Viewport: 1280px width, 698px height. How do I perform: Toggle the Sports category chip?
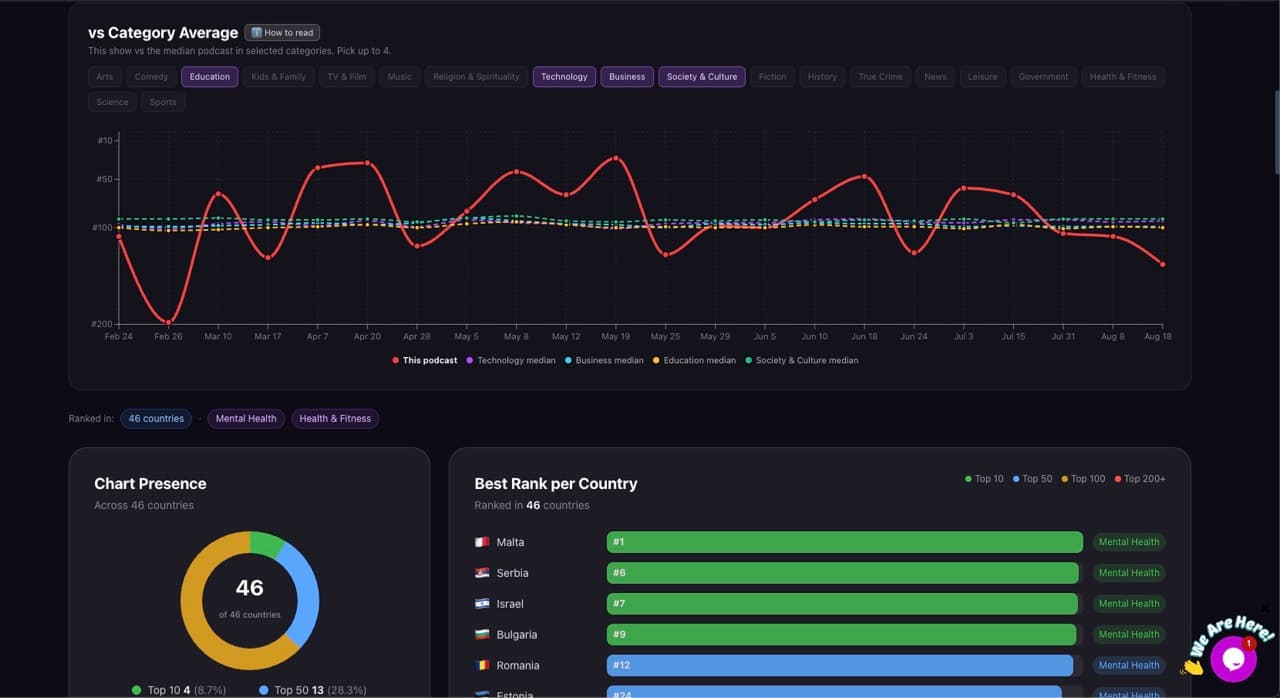tap(163, 102)
